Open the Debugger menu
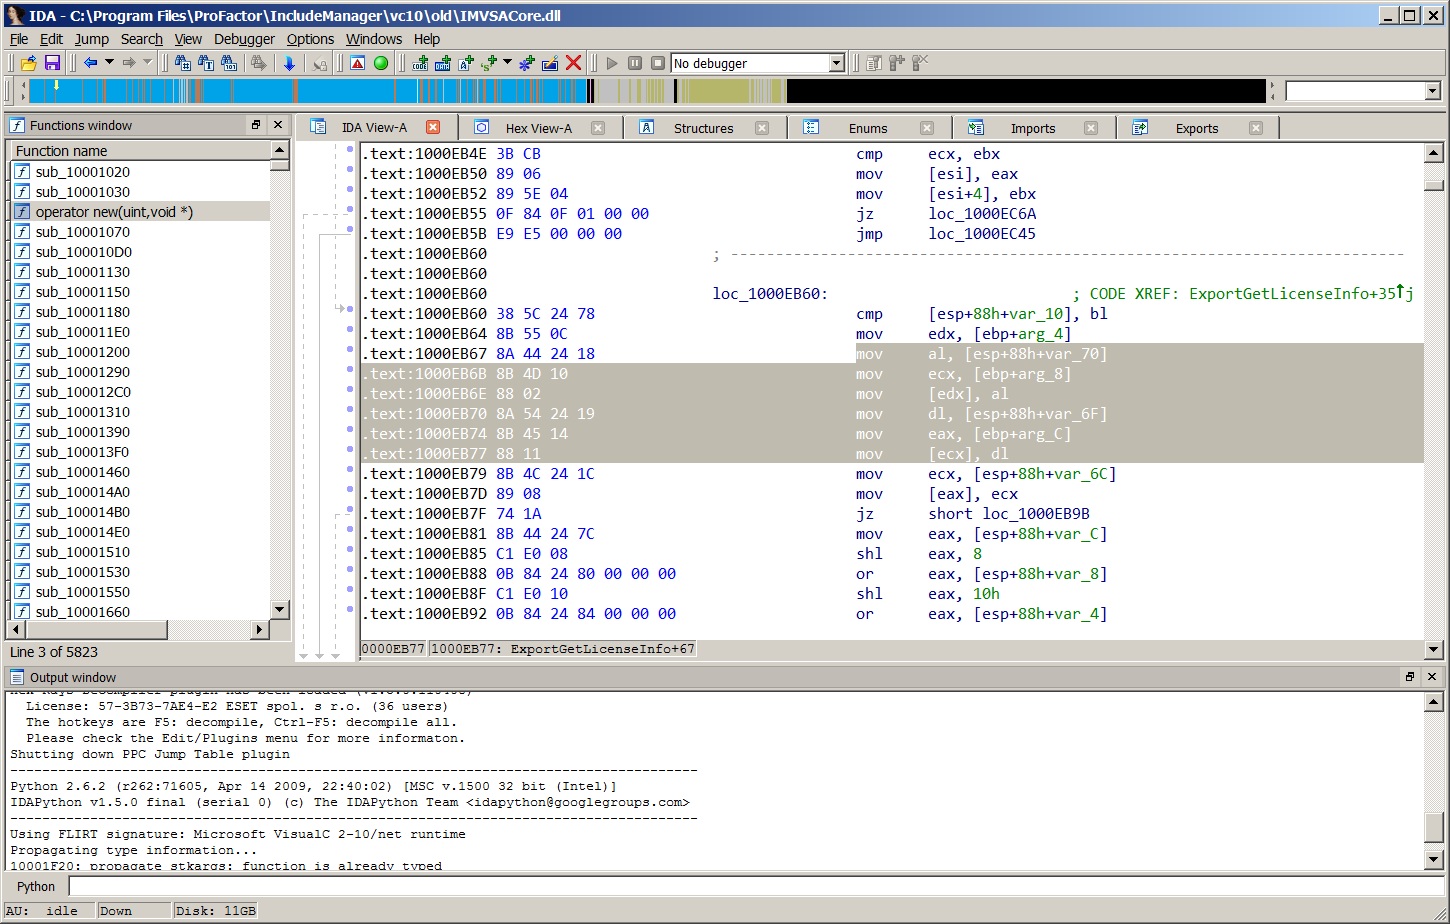This screenshot has width=1450, height=924. (244, 39)
